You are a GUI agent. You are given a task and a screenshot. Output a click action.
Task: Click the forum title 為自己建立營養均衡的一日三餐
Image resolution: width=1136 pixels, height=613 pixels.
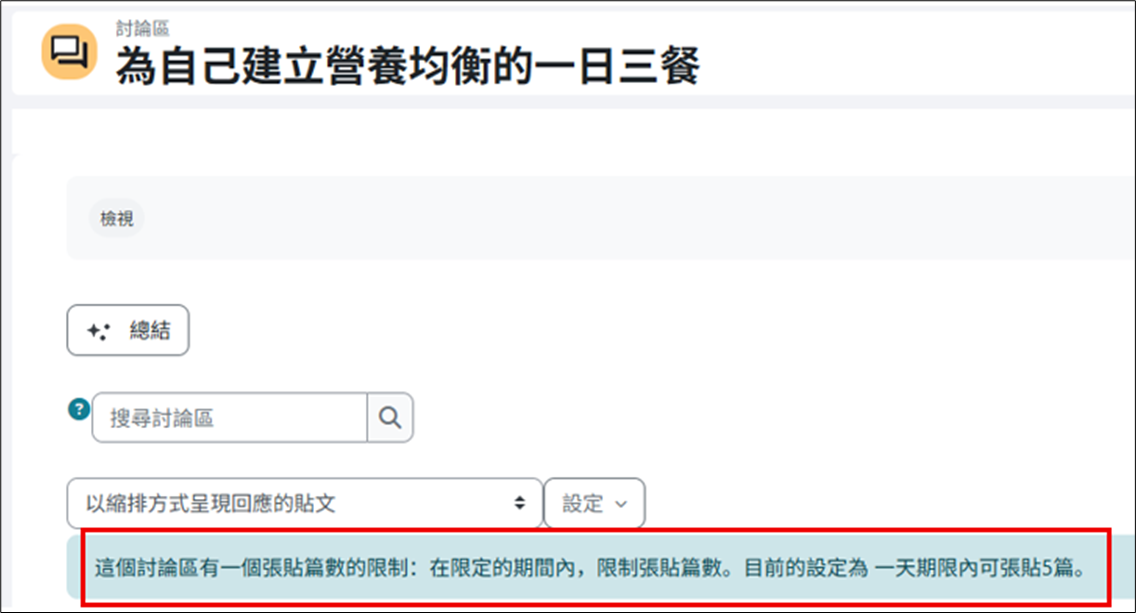[x=407, y=67]
